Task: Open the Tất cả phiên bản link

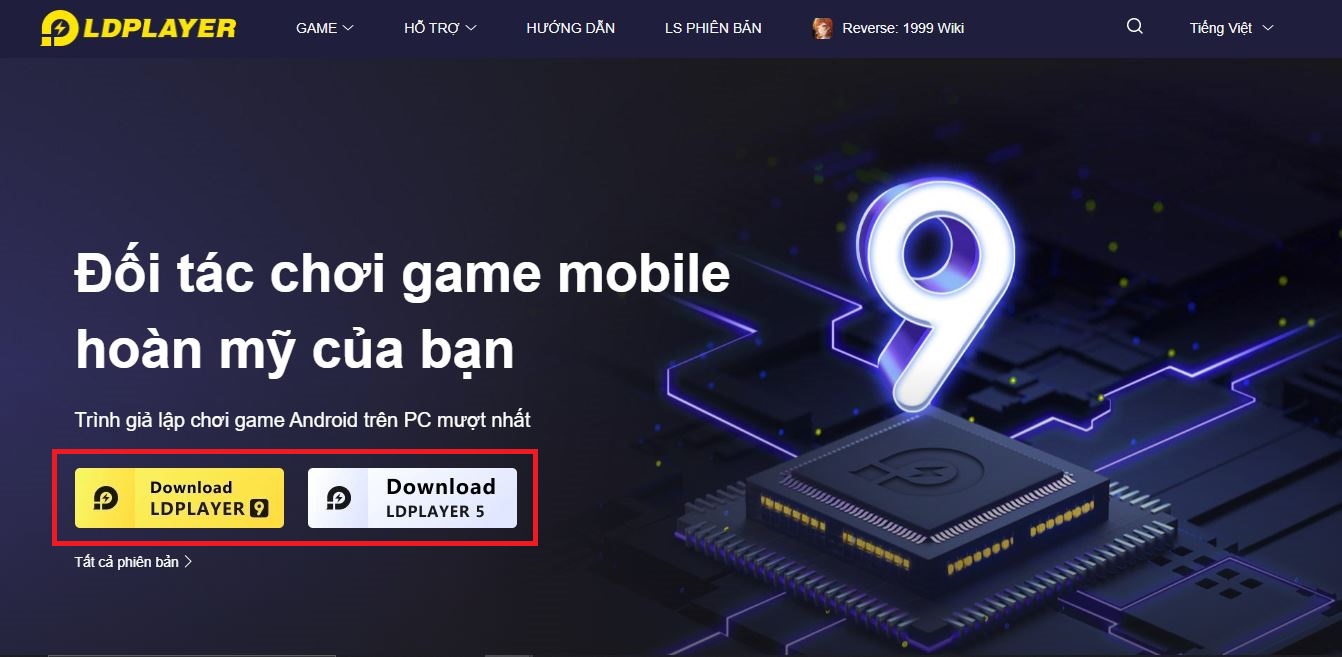Action: click(133, 562)
